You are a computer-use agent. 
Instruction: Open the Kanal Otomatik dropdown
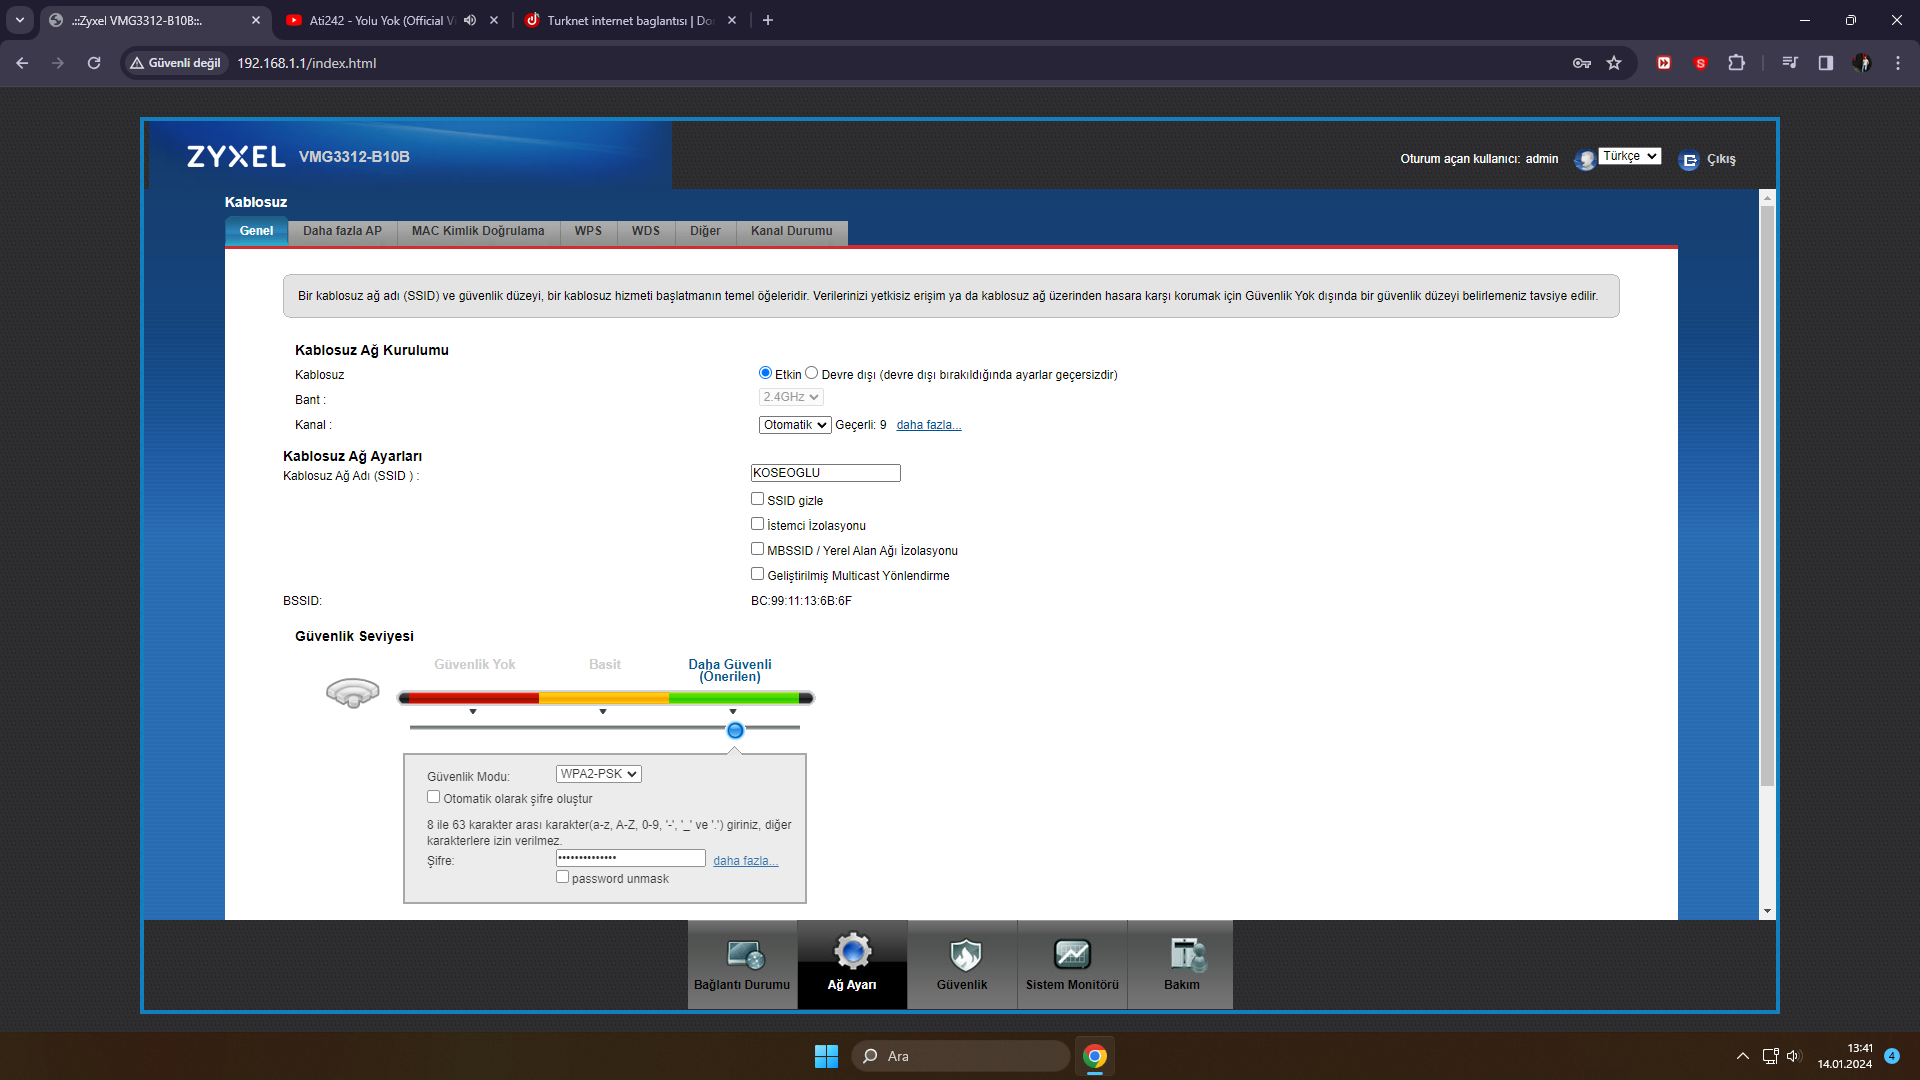pyautogui.click(x=794, y=425)
